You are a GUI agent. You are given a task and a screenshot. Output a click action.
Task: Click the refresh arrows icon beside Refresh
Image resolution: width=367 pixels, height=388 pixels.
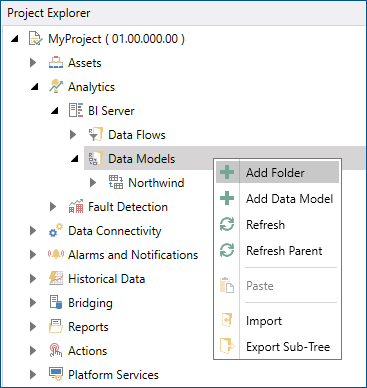pyautogui.click(x=227, y=224)
